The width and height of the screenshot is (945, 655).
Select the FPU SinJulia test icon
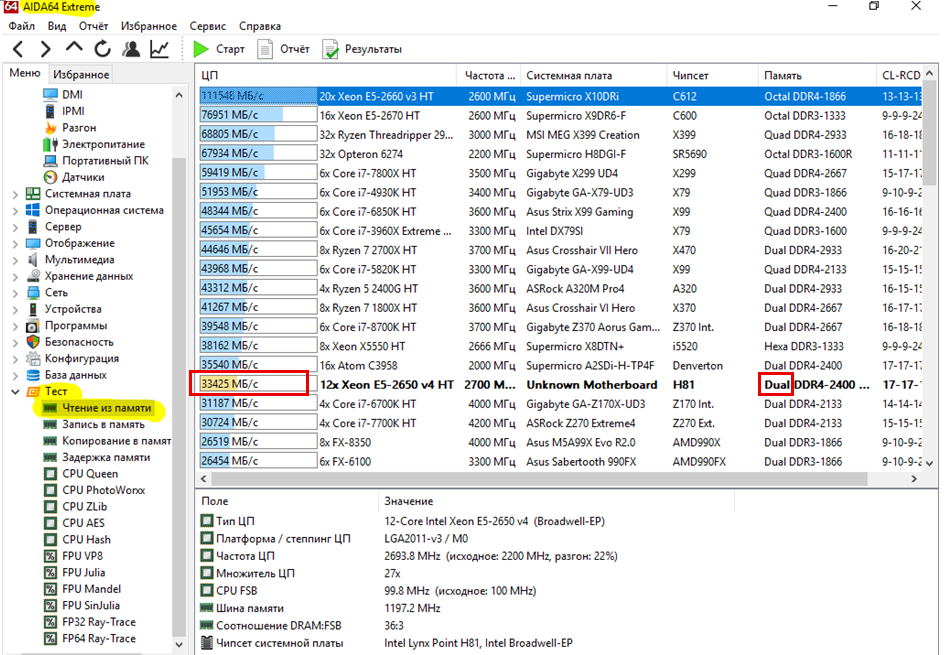tap(51, 605)
